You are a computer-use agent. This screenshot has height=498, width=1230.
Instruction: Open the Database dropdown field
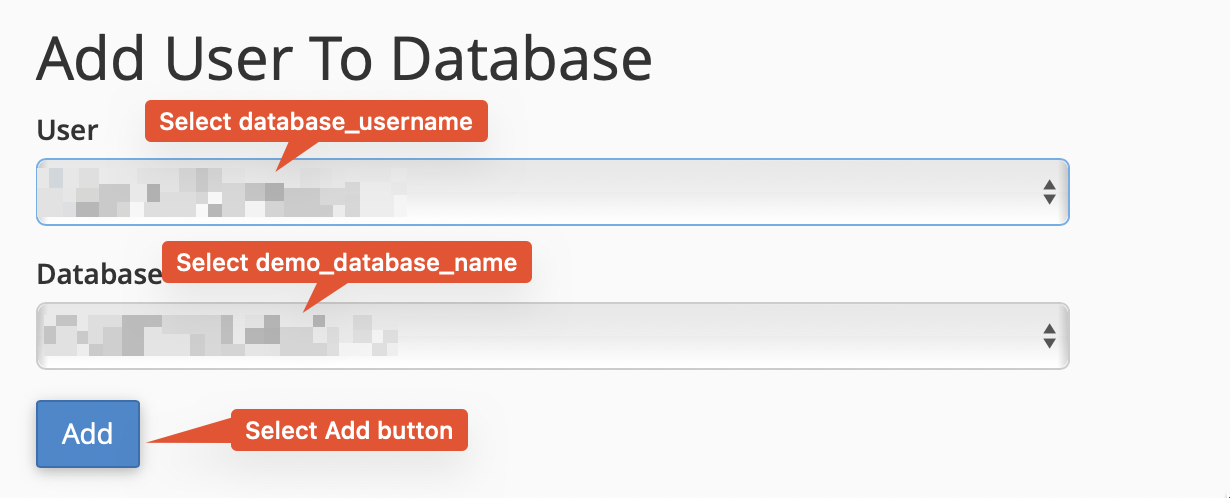coord(552,335)
